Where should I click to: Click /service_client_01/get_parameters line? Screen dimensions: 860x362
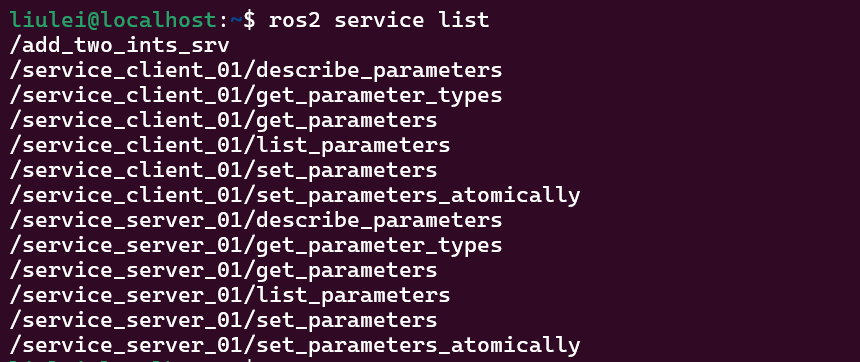pos(224,120)
